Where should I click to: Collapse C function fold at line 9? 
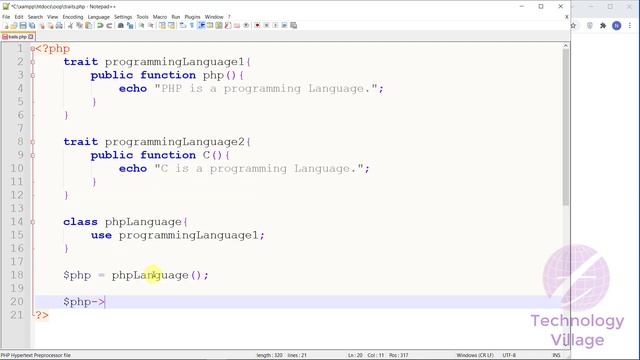click(33, 156)
